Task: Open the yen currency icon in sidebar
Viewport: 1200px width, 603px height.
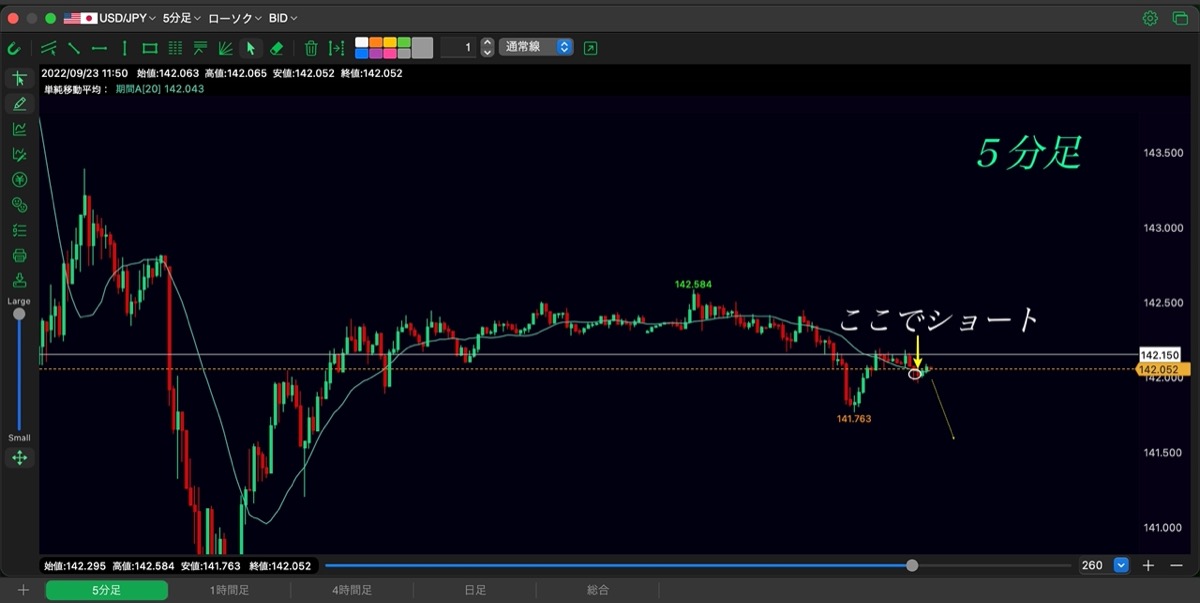Action: [x=19, y=180]
